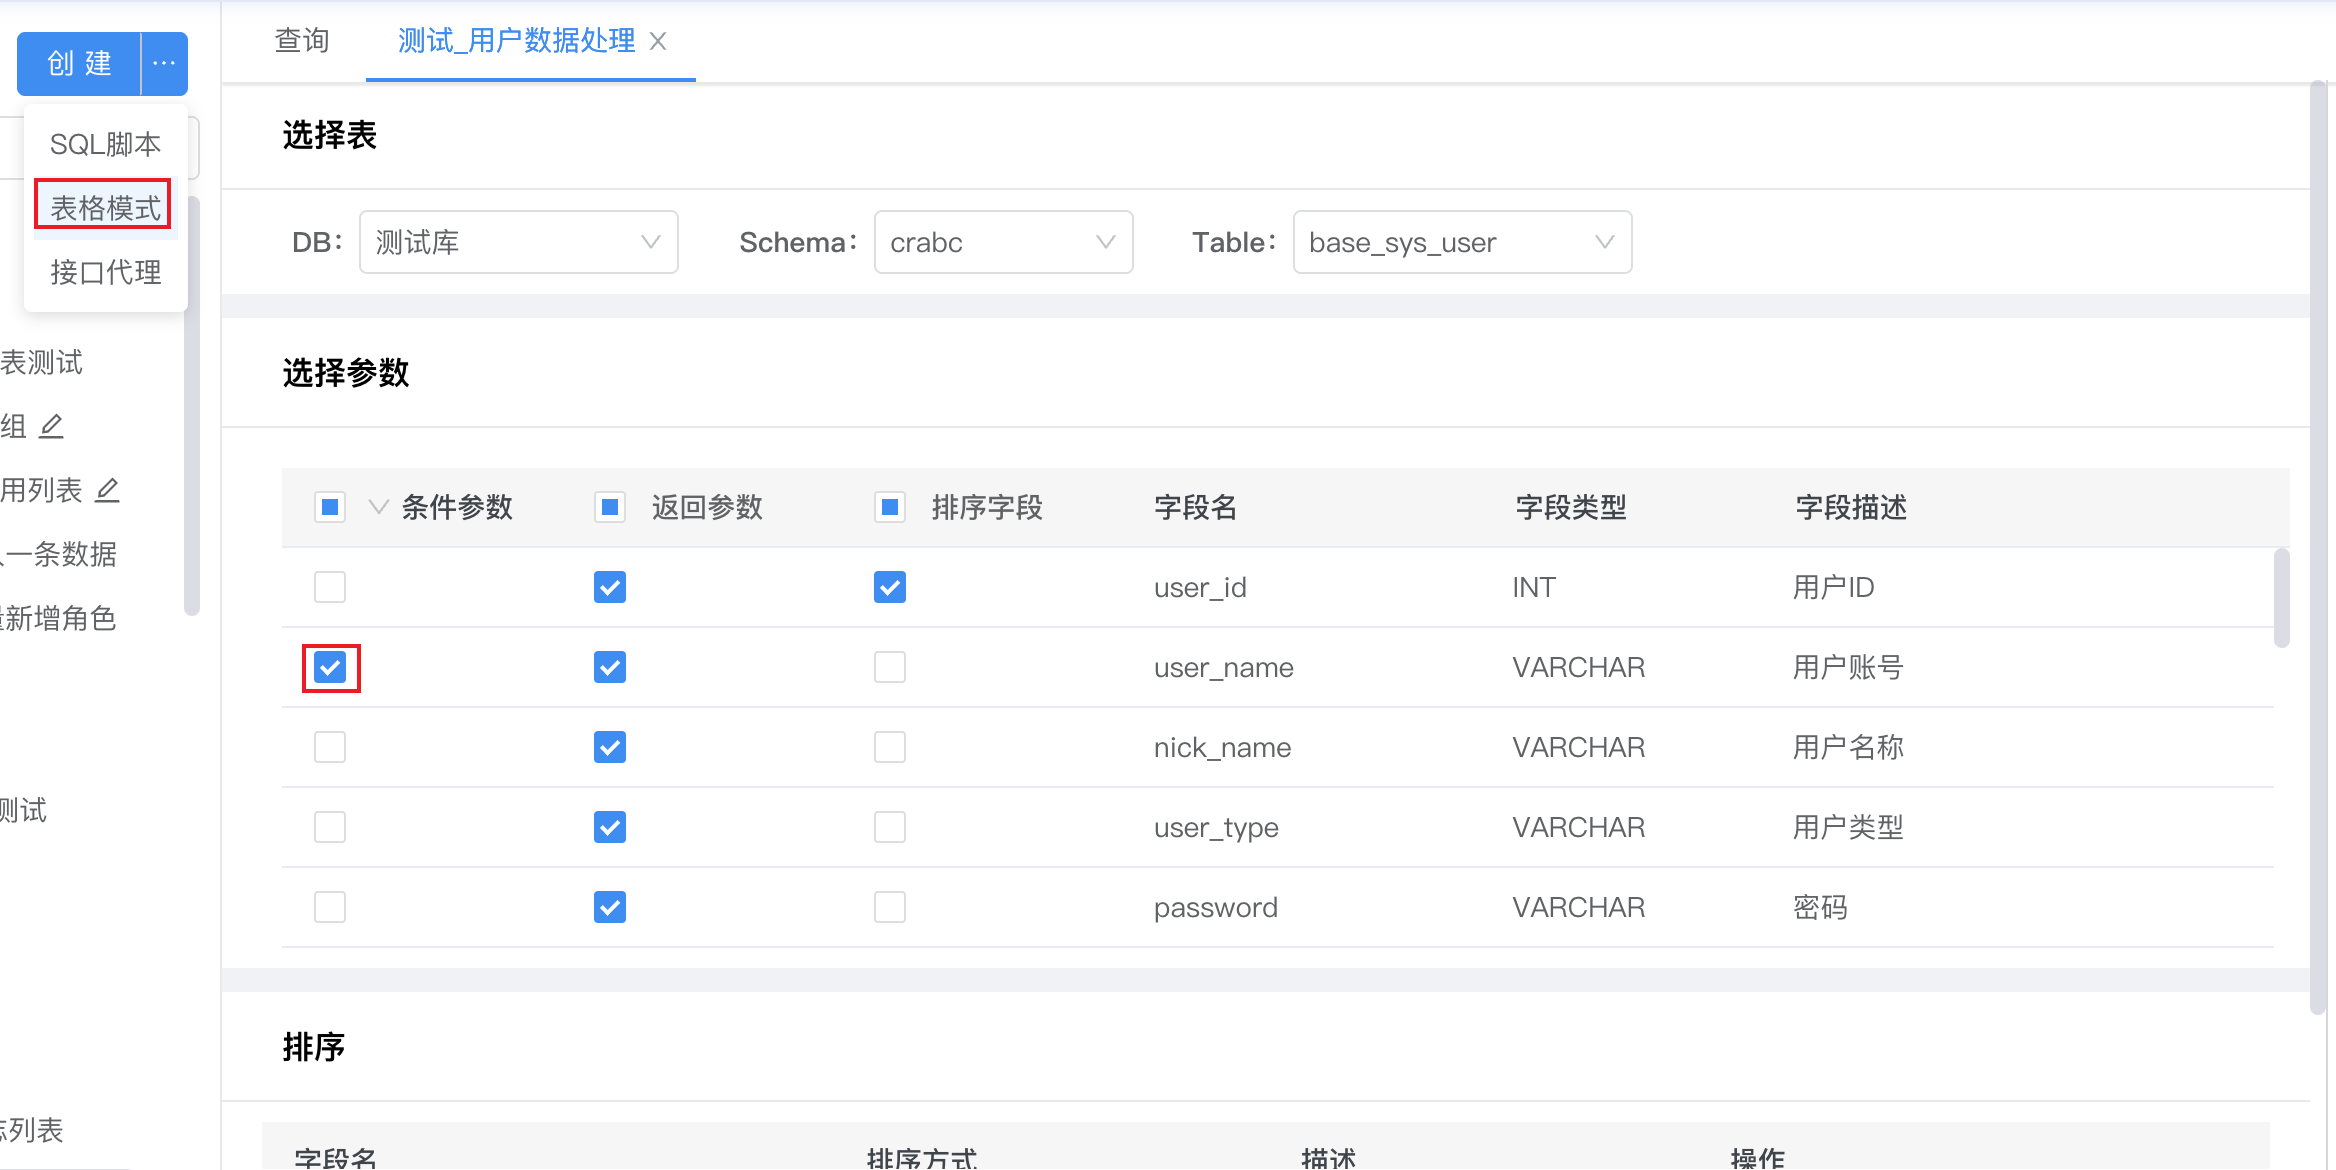Open the DB dropdown showing 测试库
This screenshot has width=2336, height=1170.
(518, 242)
